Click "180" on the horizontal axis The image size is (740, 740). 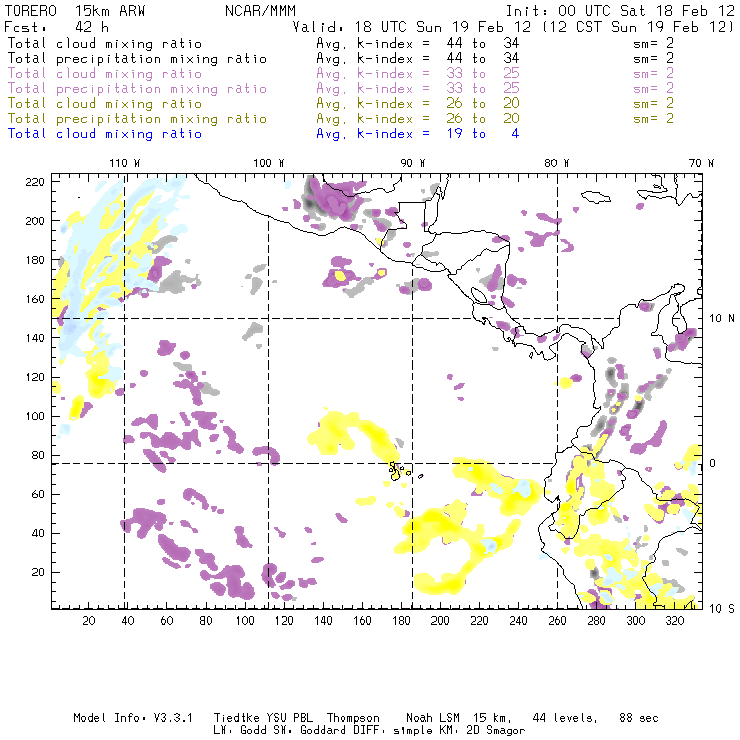coord(401,621)
